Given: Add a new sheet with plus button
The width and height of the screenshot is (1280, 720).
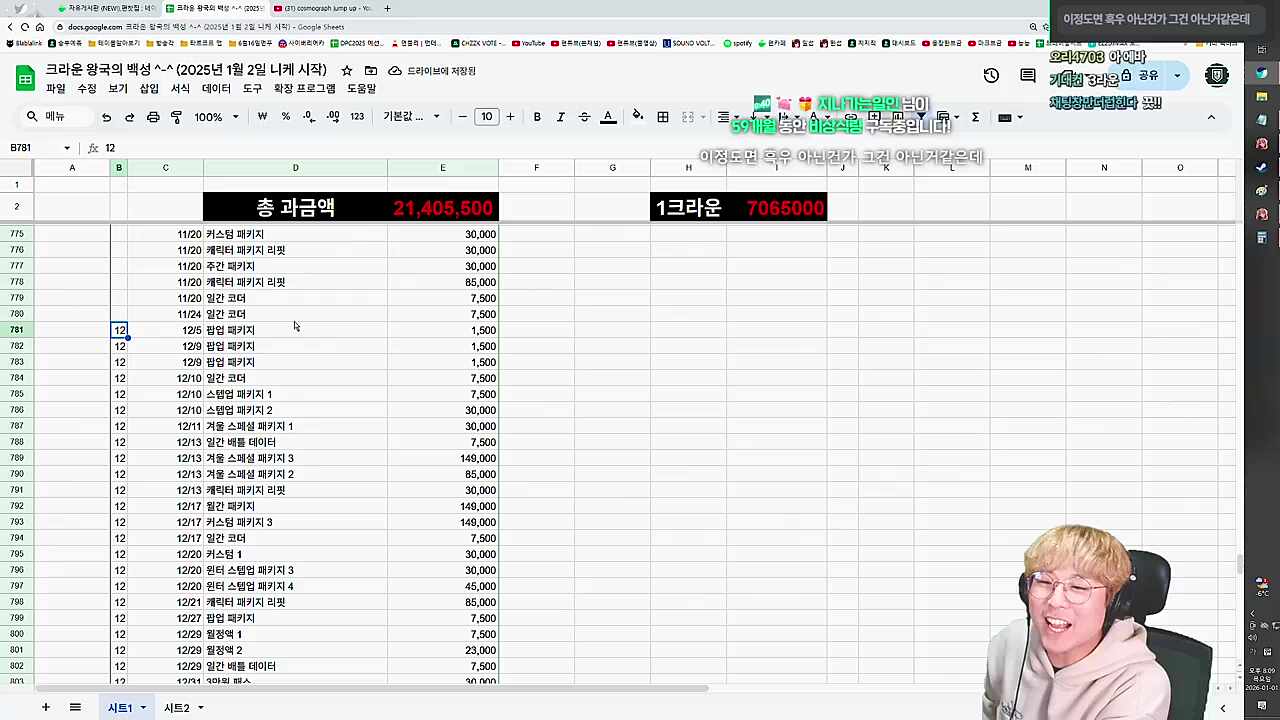Looking at the screenshot, I should pyautogui.click(x=45, y=708).
